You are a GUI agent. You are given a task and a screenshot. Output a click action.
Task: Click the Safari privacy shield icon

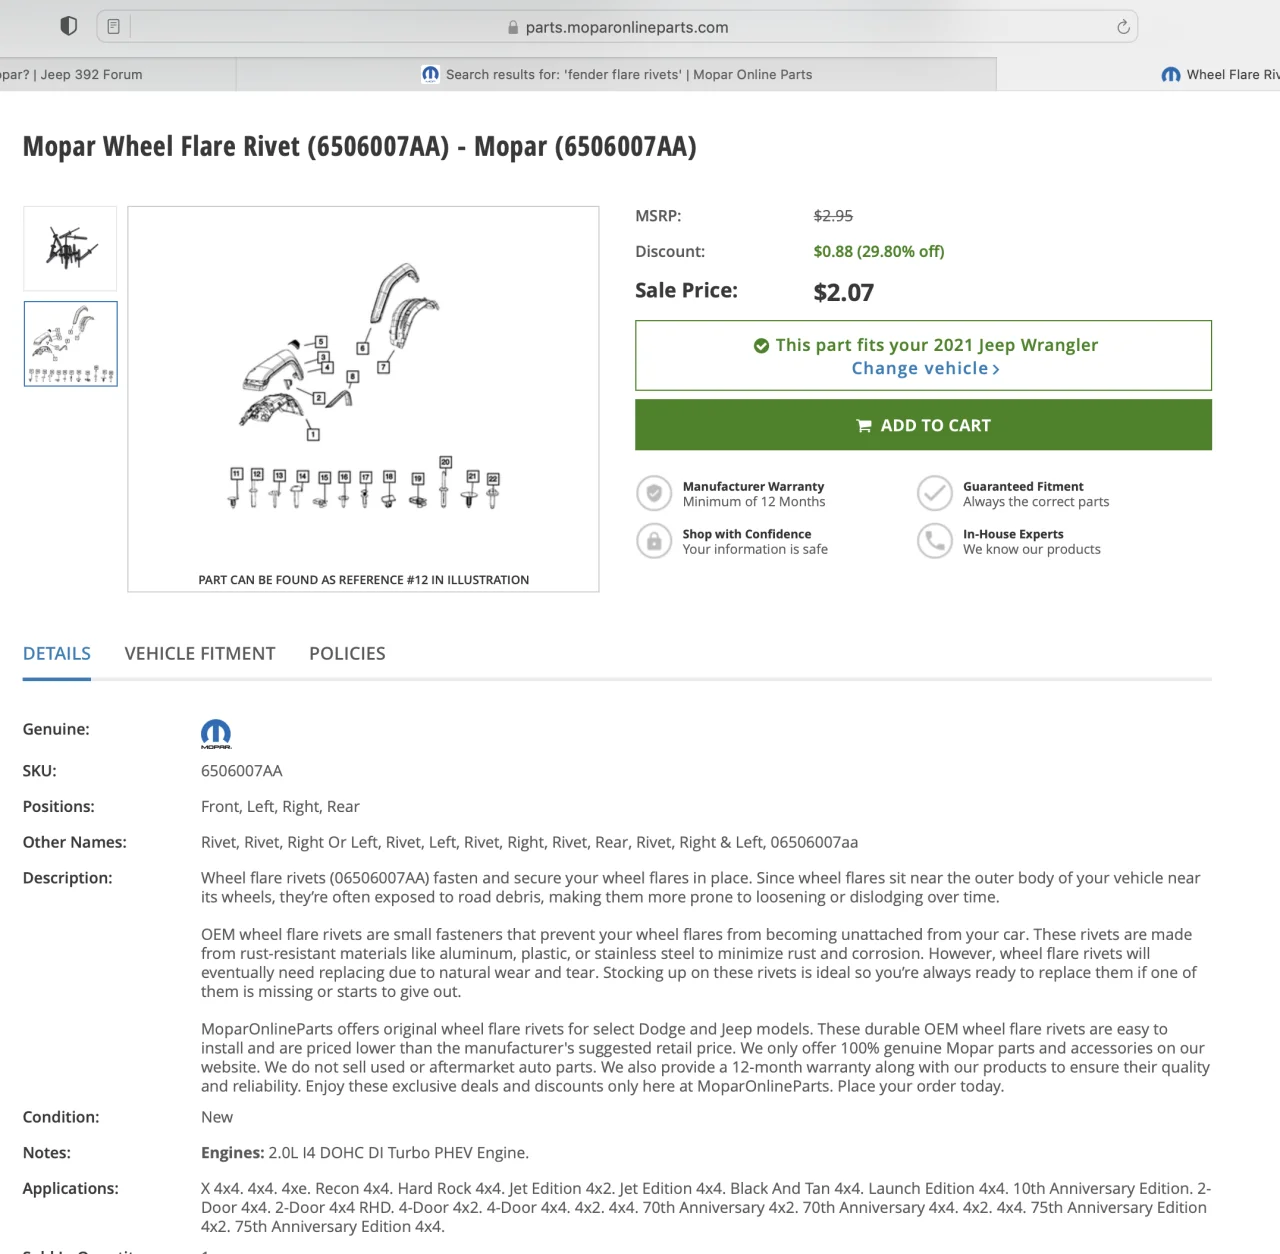click(x=69, y=26)
